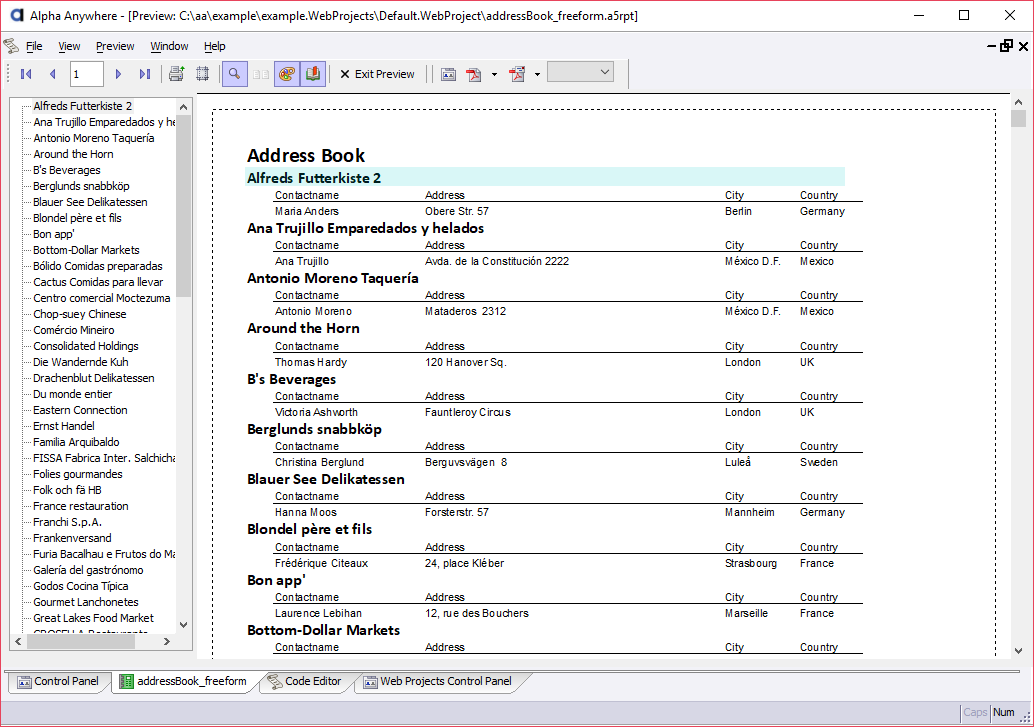Click Alfreds Futterkiste 2 highlighted report heading
Viewport: 1034px width, 727px height.
click(314, 178)
